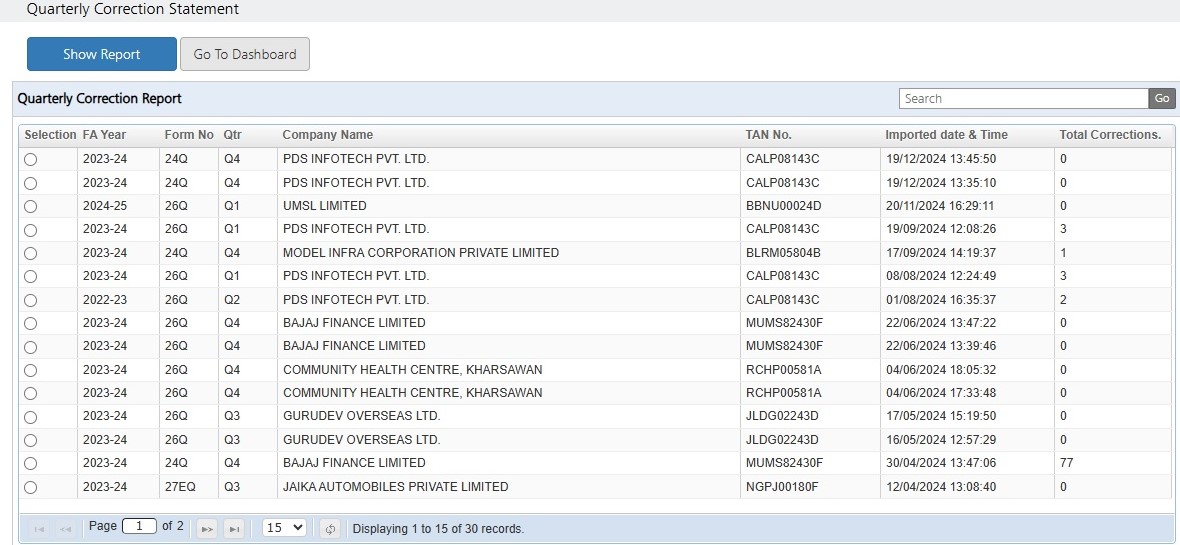Click the Go To Dashboard button
This screenshot has width=1180, height=545.
click(x=245, y=54)
